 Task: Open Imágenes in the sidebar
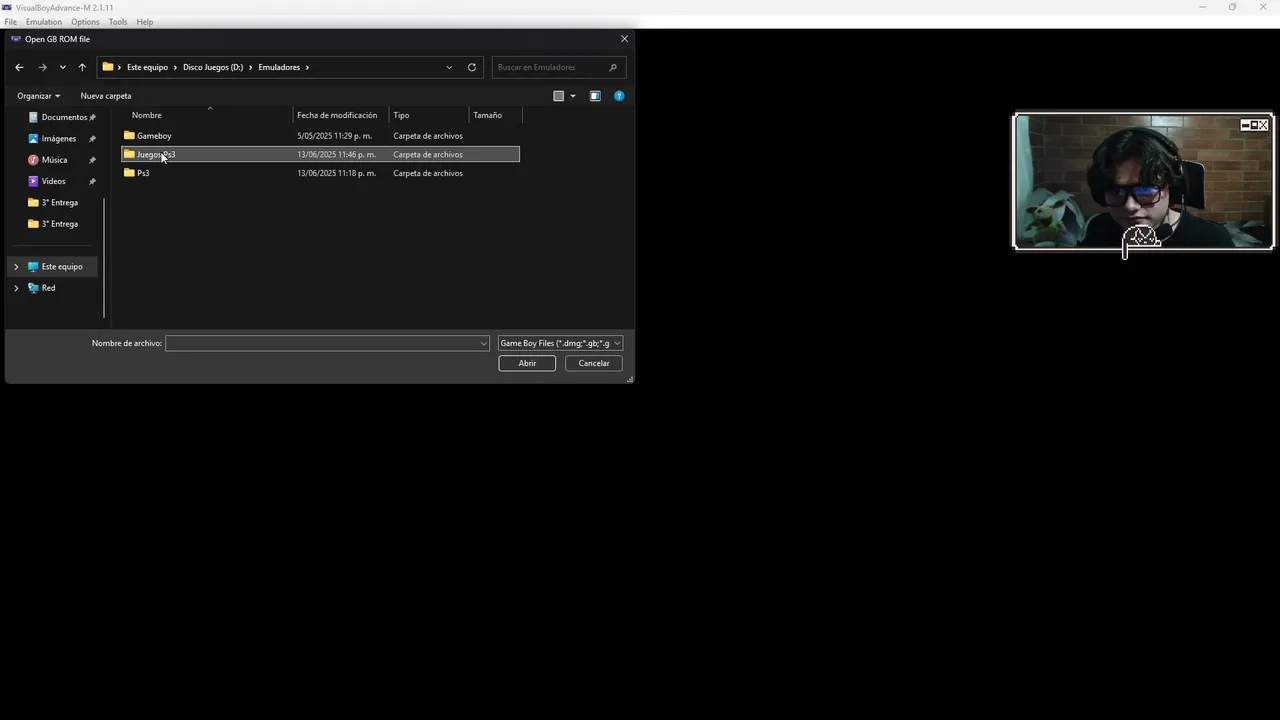(58, 139)
